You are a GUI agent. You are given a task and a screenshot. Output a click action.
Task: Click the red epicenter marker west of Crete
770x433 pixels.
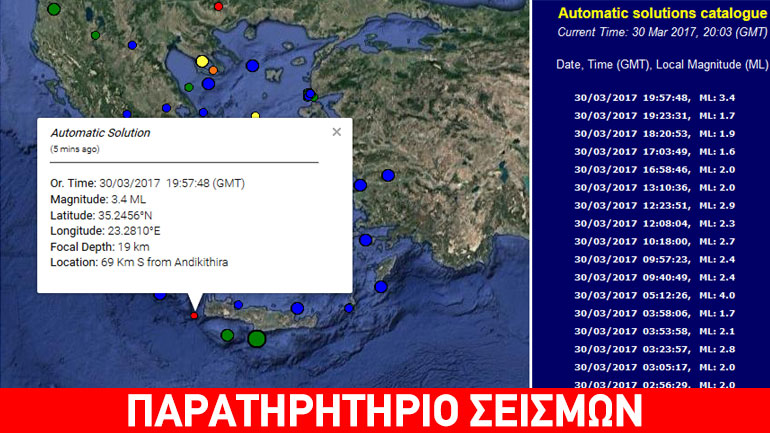(194, 316)
